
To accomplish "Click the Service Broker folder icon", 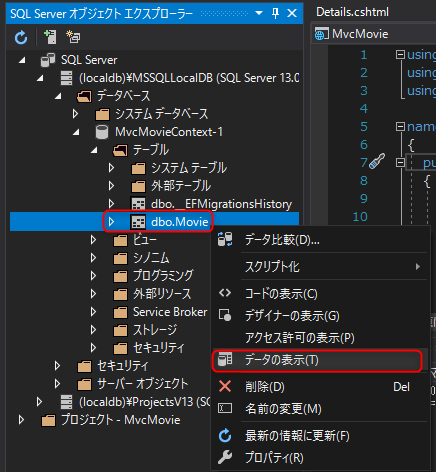I will click(x=120, y=312).
